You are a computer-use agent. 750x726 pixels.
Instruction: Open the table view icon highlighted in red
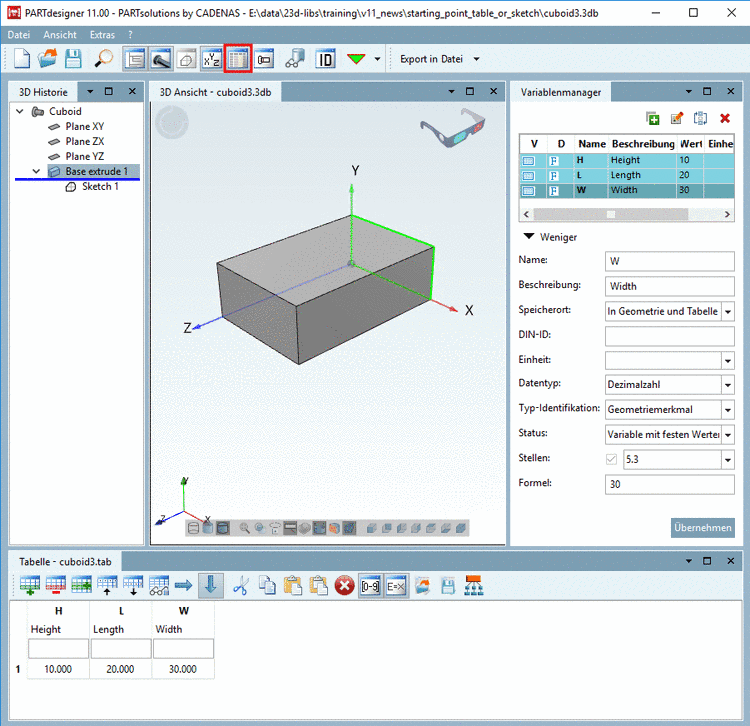[237, 59]
